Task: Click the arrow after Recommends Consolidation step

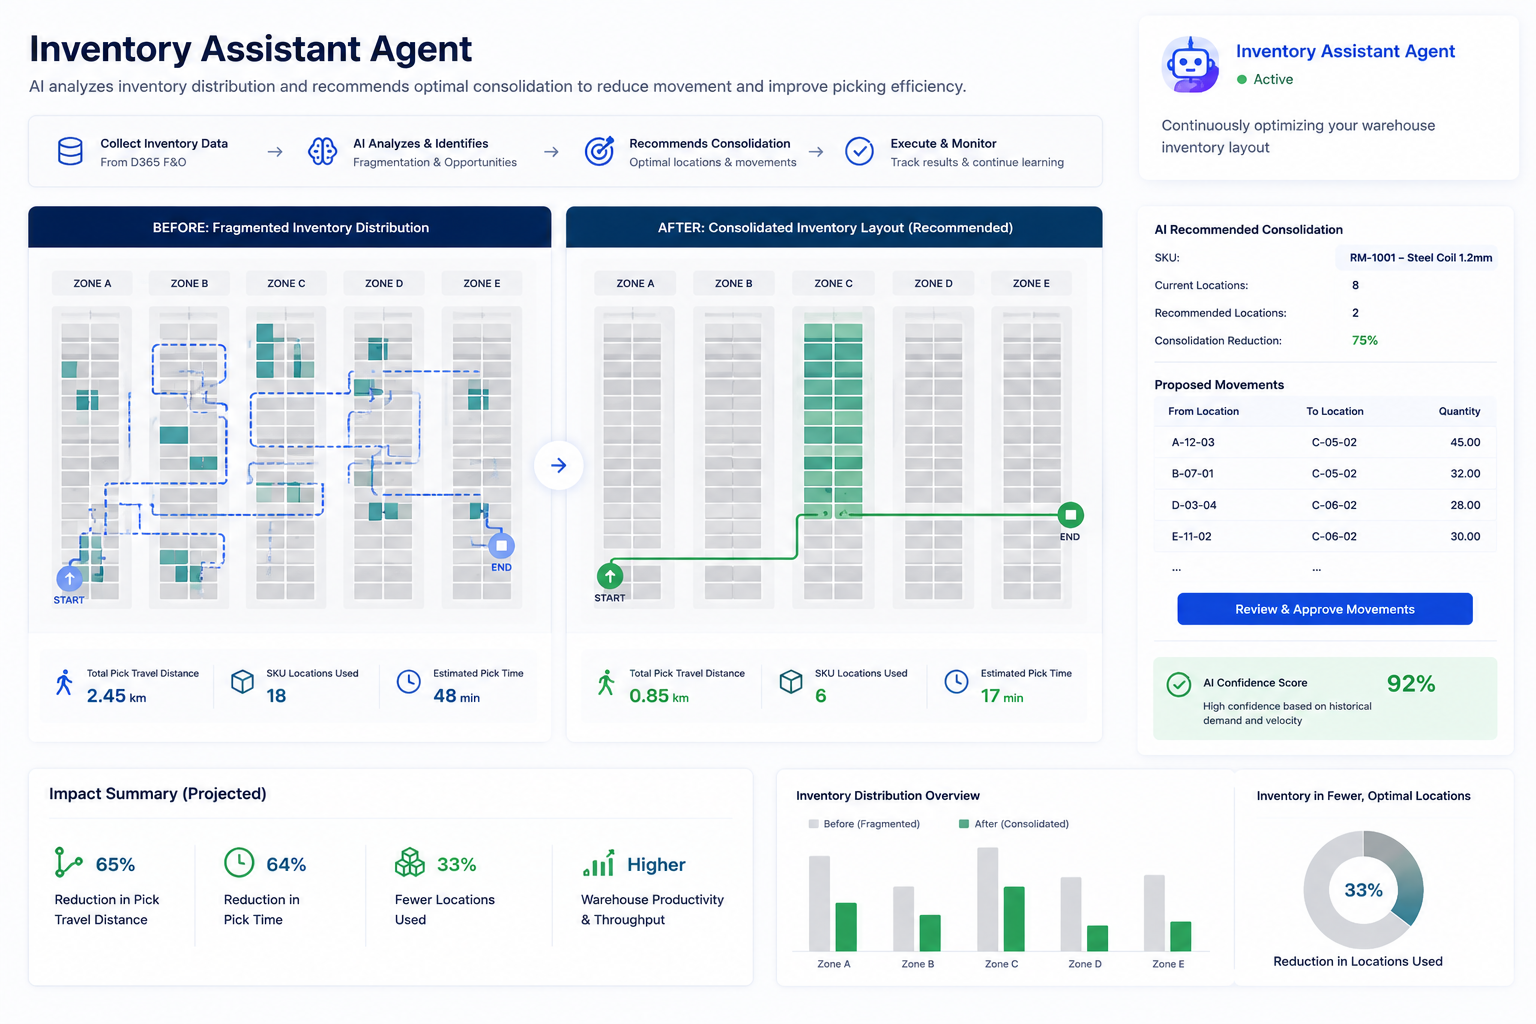Action: coord(816,152)
